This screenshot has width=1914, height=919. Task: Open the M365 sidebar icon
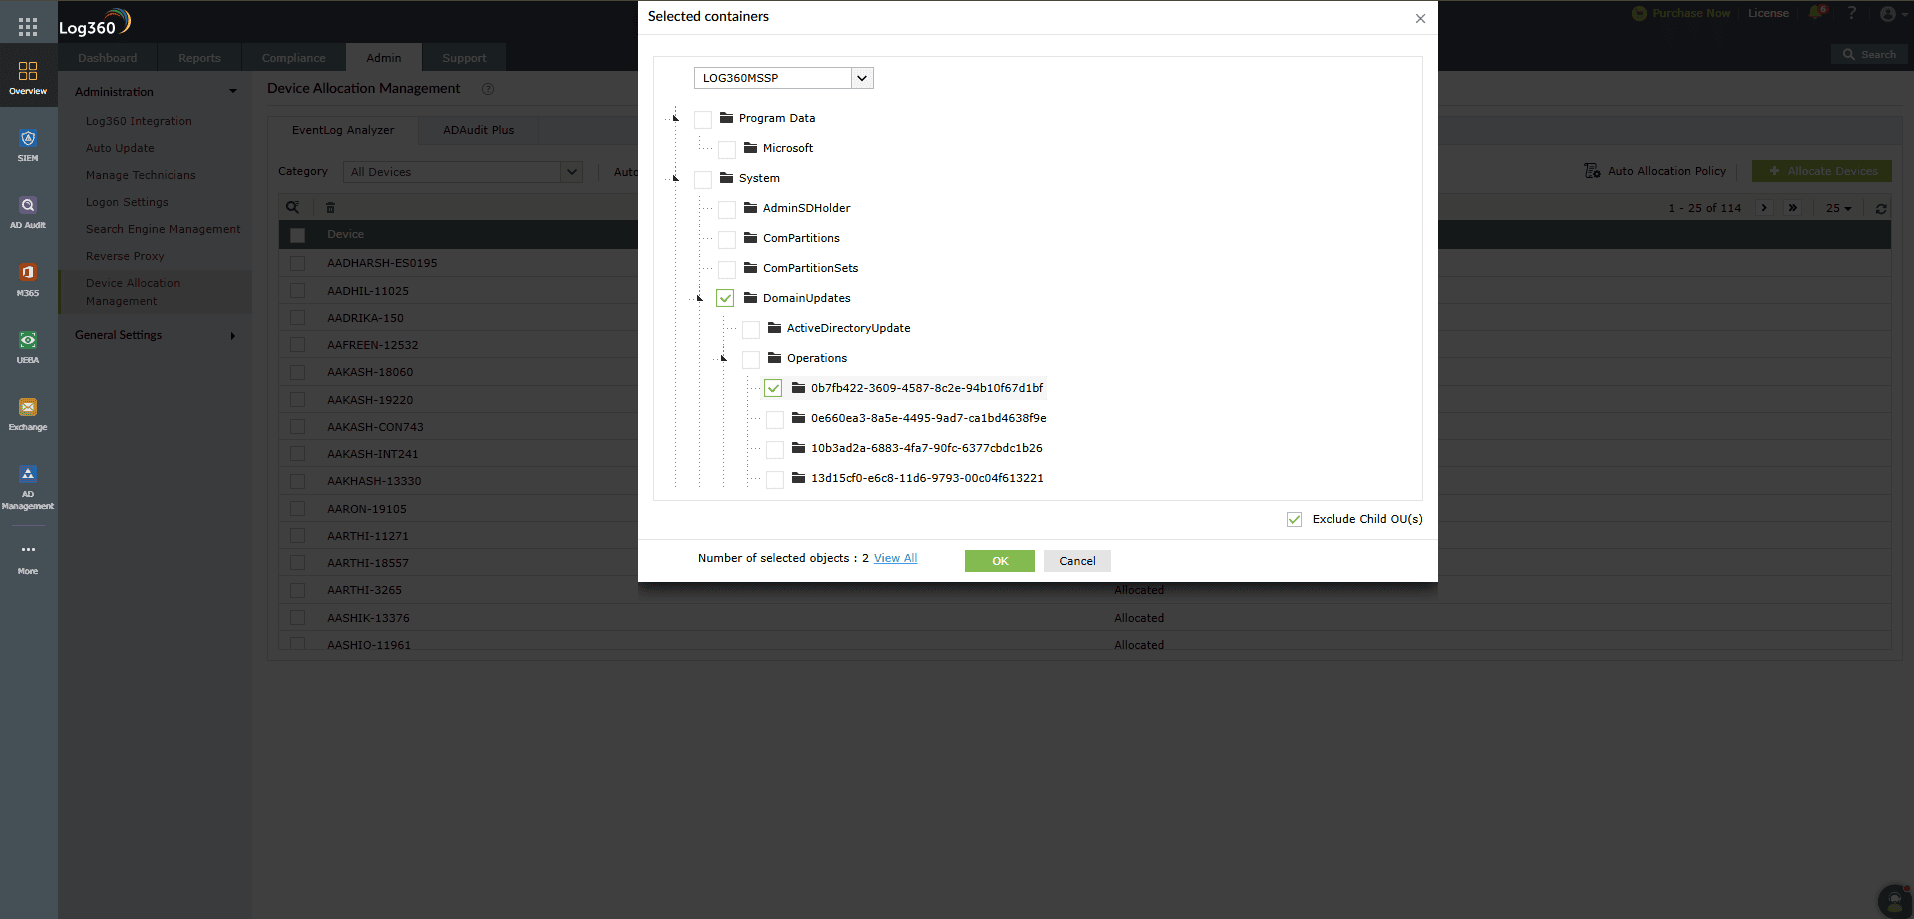click(28, 279)
